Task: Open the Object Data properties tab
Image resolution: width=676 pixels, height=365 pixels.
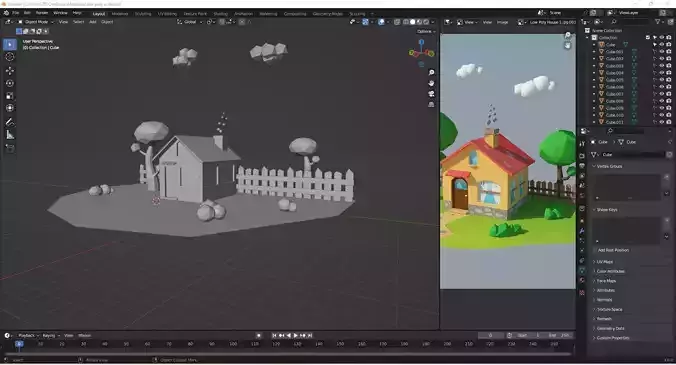Action: [582, 270]
